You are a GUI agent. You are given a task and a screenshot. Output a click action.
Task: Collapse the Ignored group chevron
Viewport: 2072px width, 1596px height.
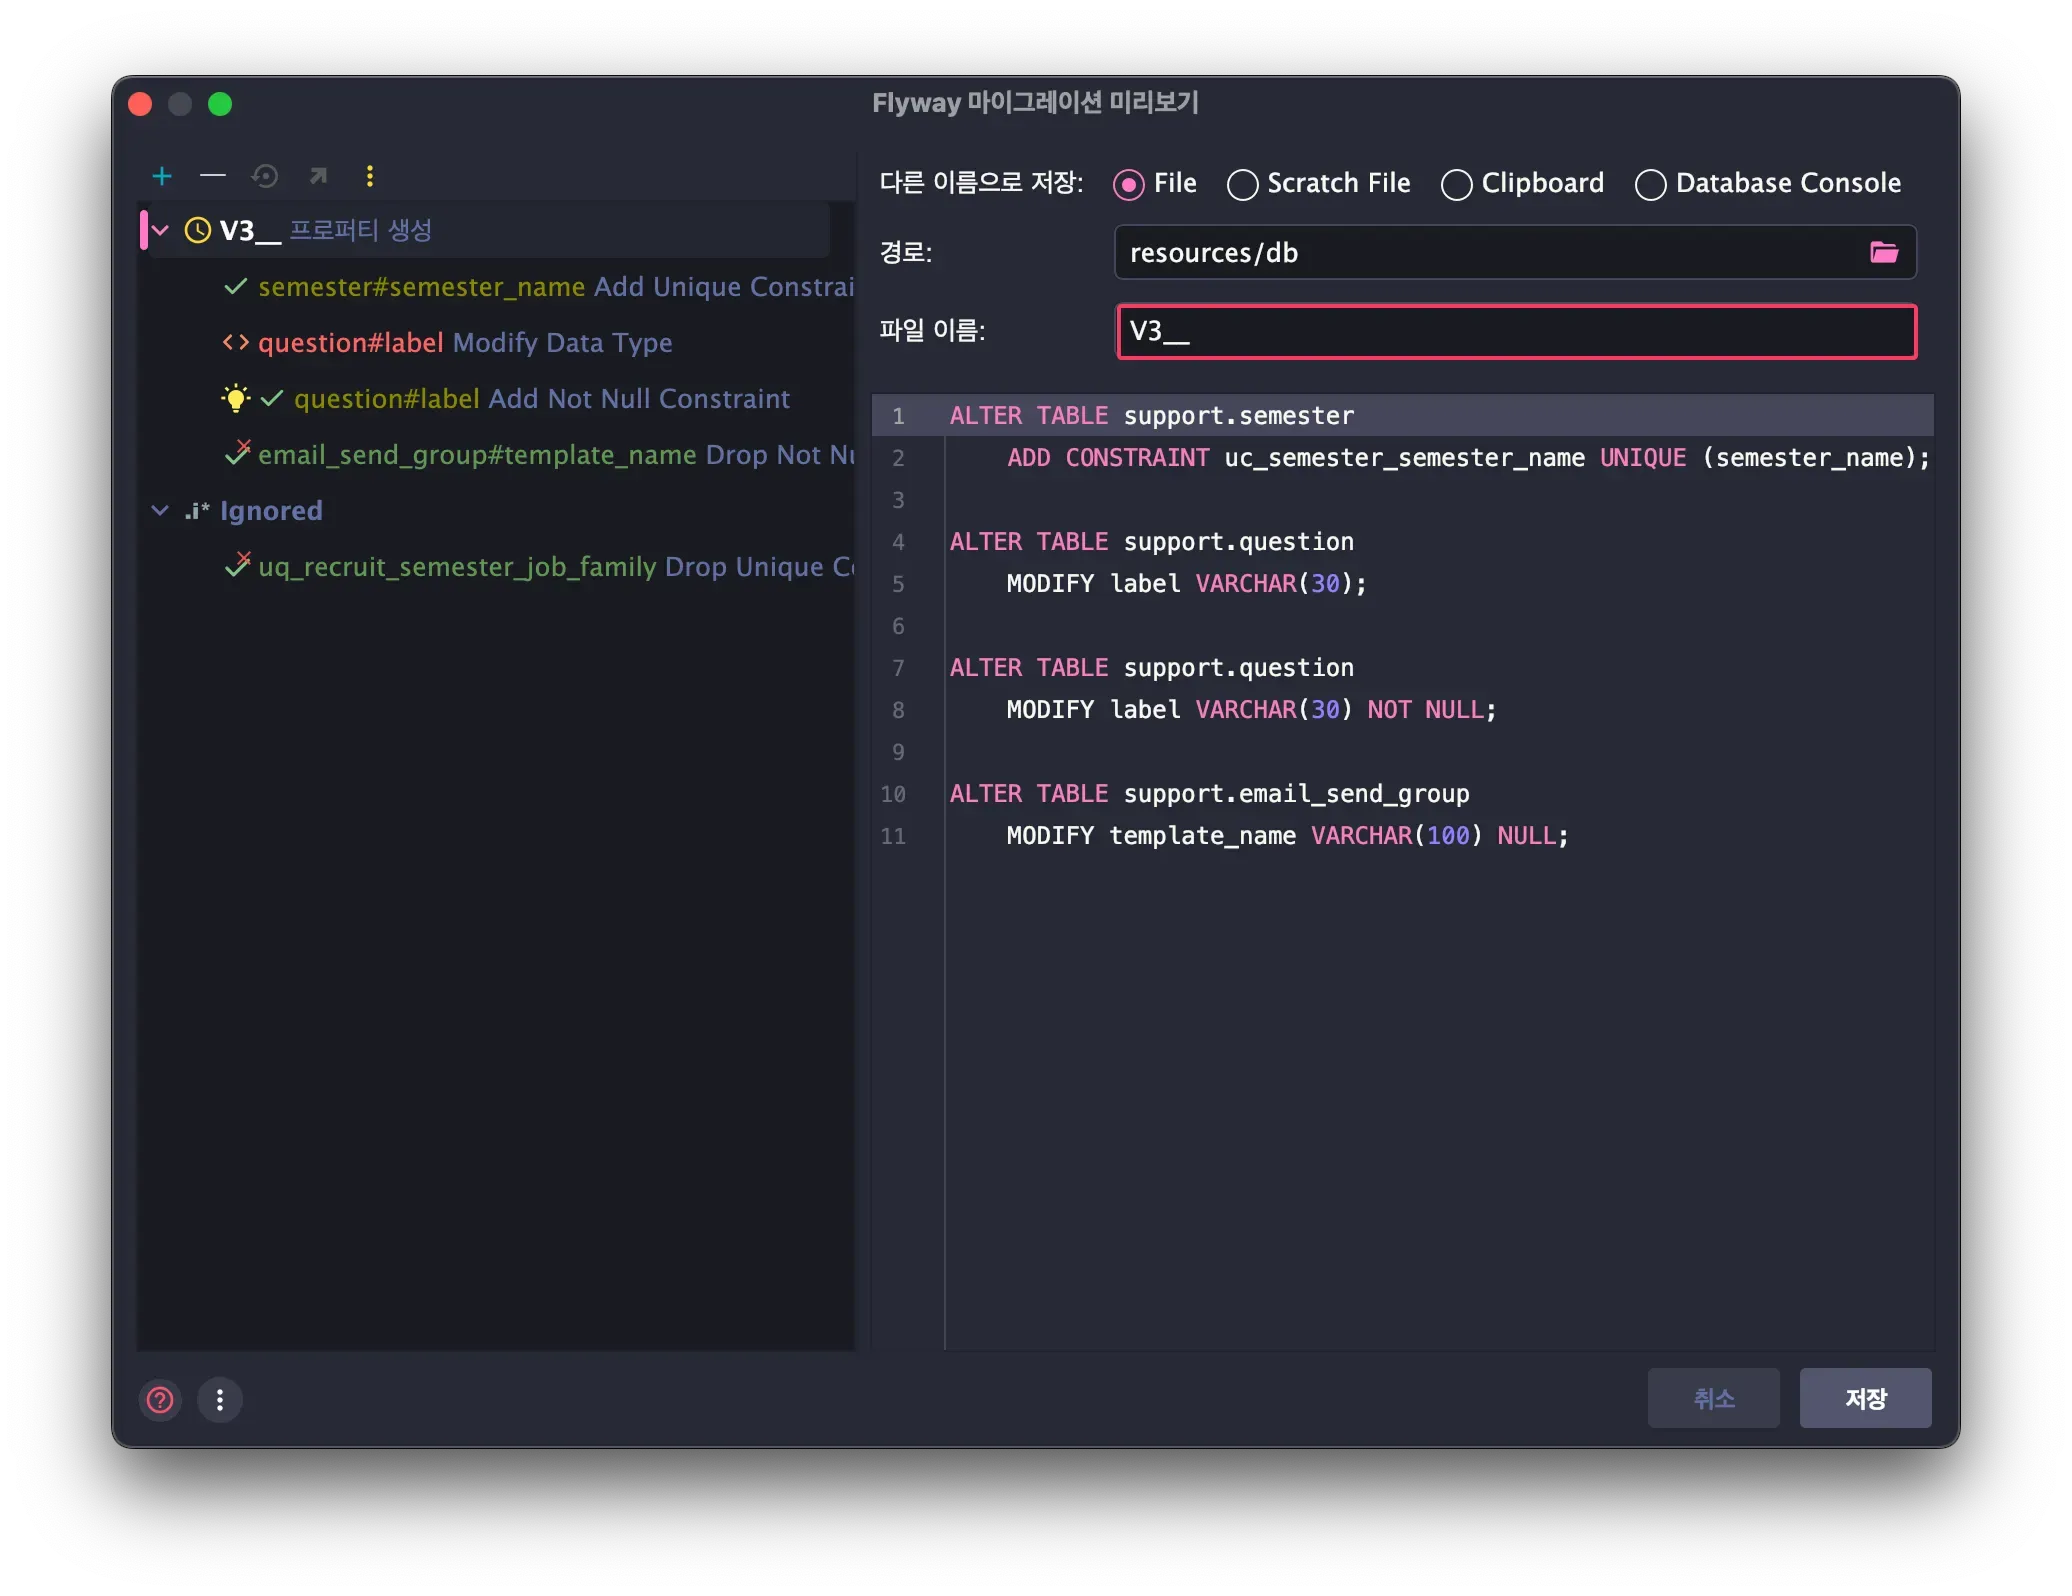[x=160, y=511]
